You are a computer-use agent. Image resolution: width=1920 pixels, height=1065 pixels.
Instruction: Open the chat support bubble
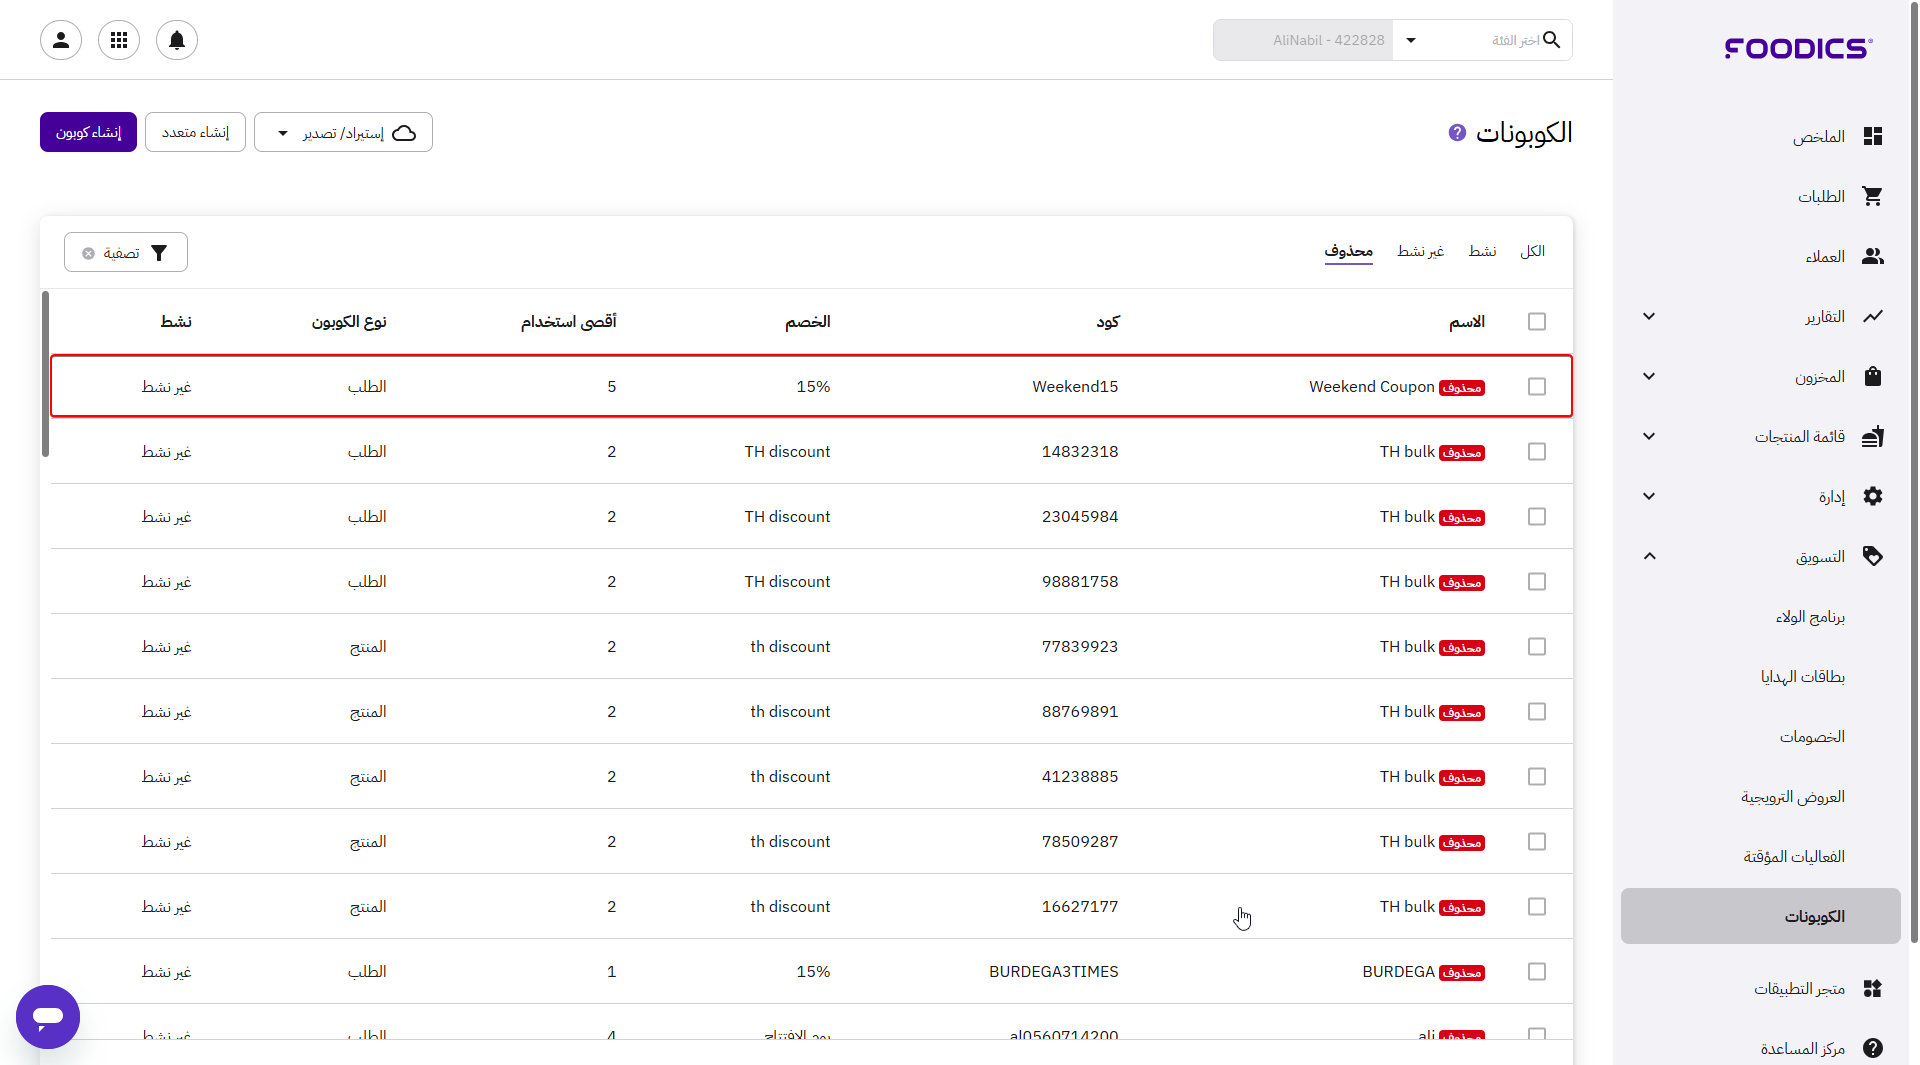pos(48,1016)
